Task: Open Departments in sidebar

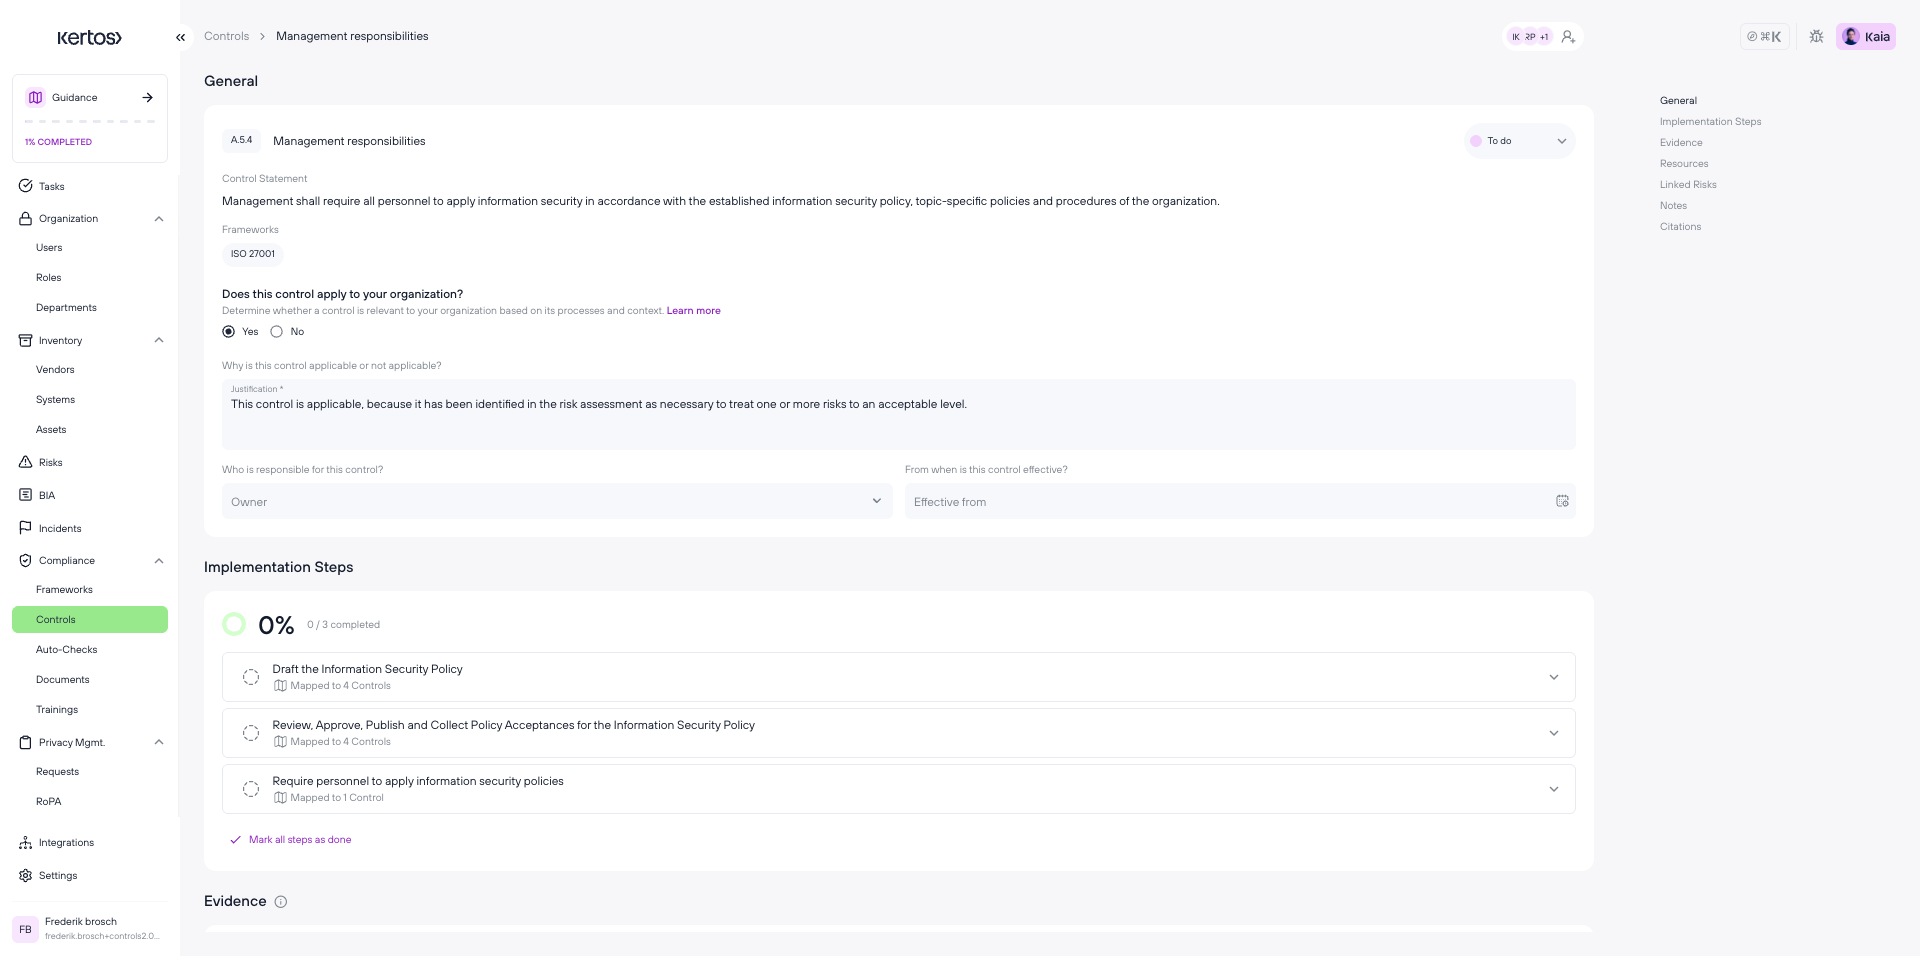Action: click(66, 308)
